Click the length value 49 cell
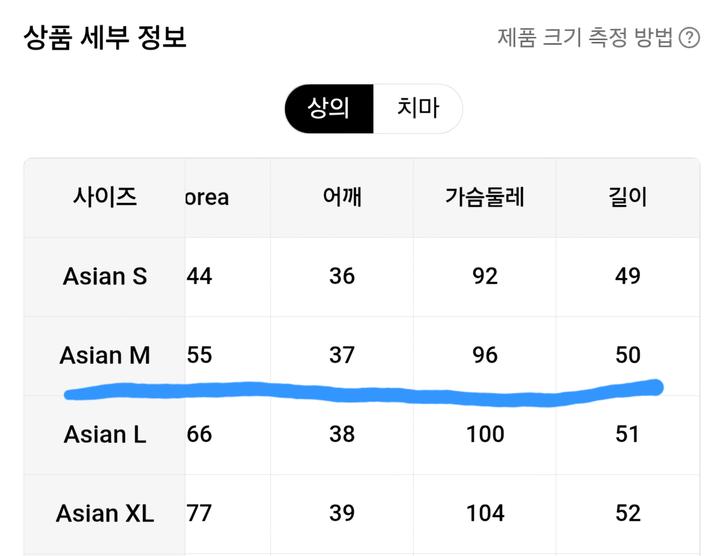Screen dimensions: 720x556 pos(628,276)
